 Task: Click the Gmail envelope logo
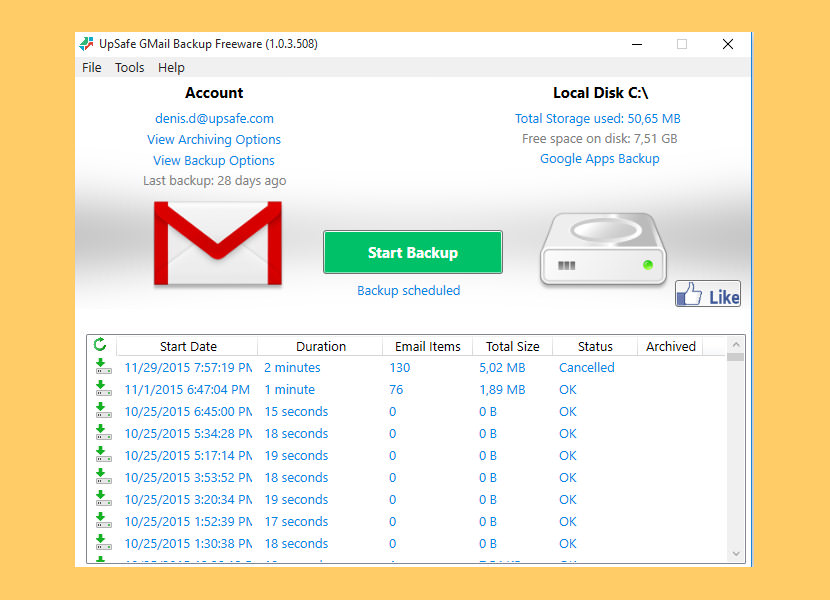click(x=217, y=243)
